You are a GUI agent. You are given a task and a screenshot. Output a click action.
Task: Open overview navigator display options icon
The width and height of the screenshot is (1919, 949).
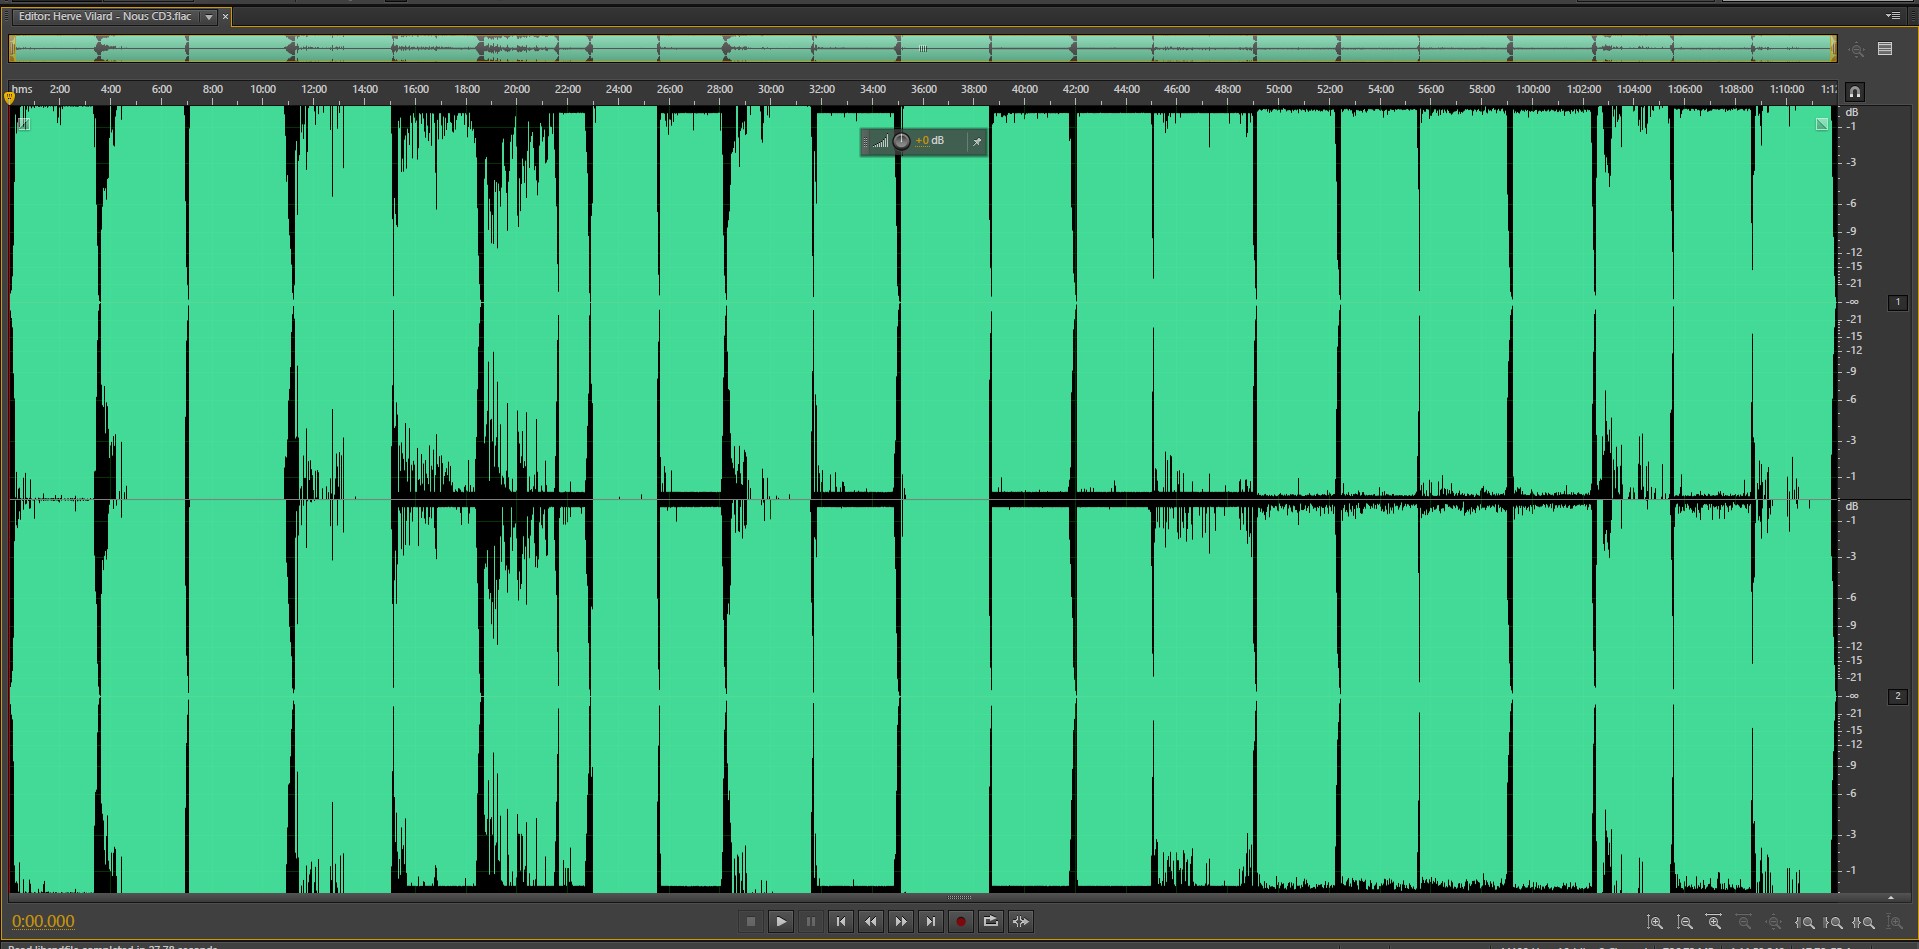(1885, 49)
